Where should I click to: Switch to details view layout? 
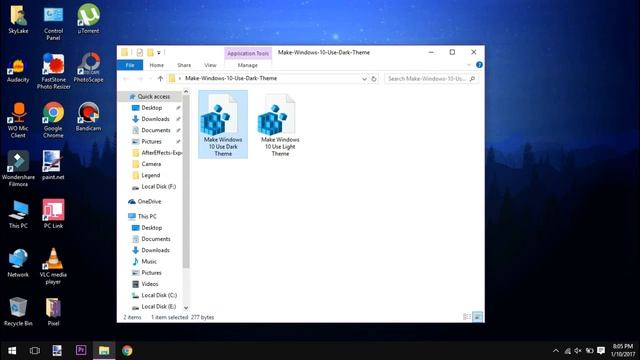(x=467, y=317)
